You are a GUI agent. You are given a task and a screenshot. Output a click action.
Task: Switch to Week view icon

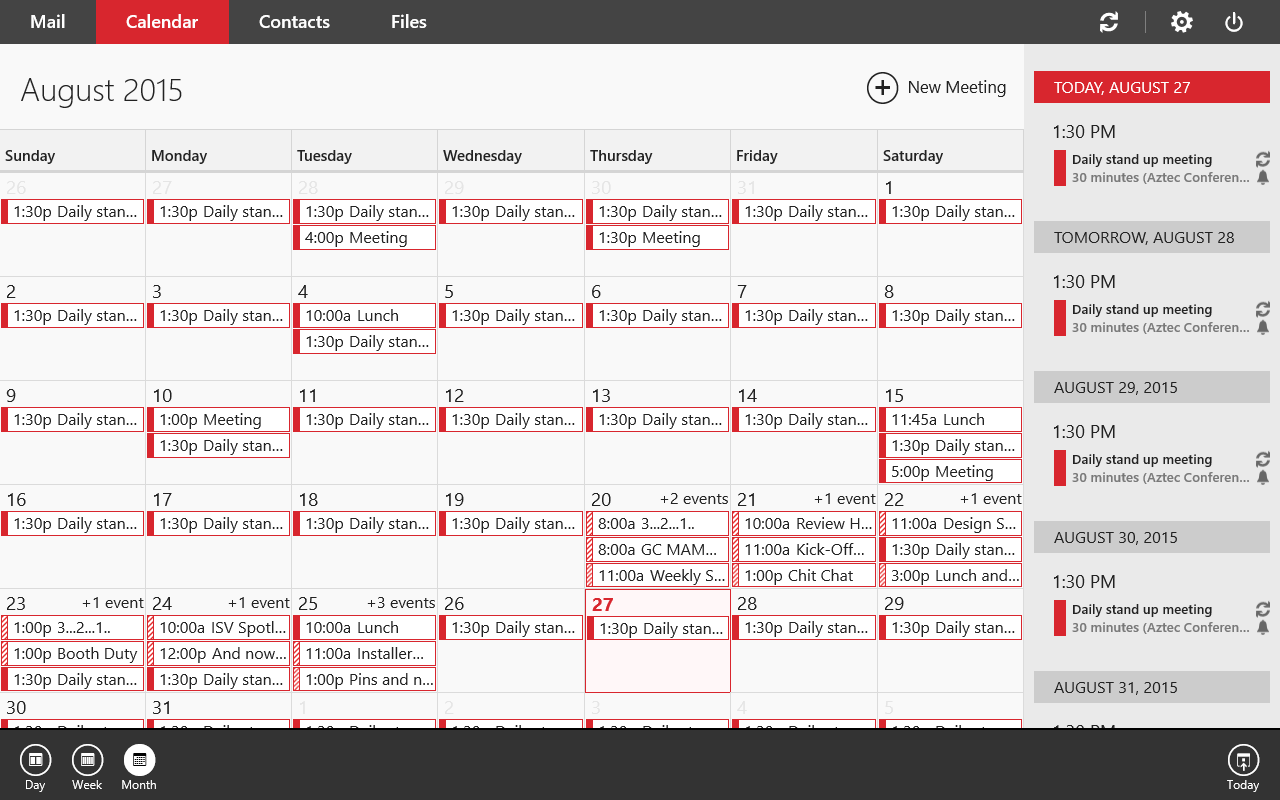point(87,761)
